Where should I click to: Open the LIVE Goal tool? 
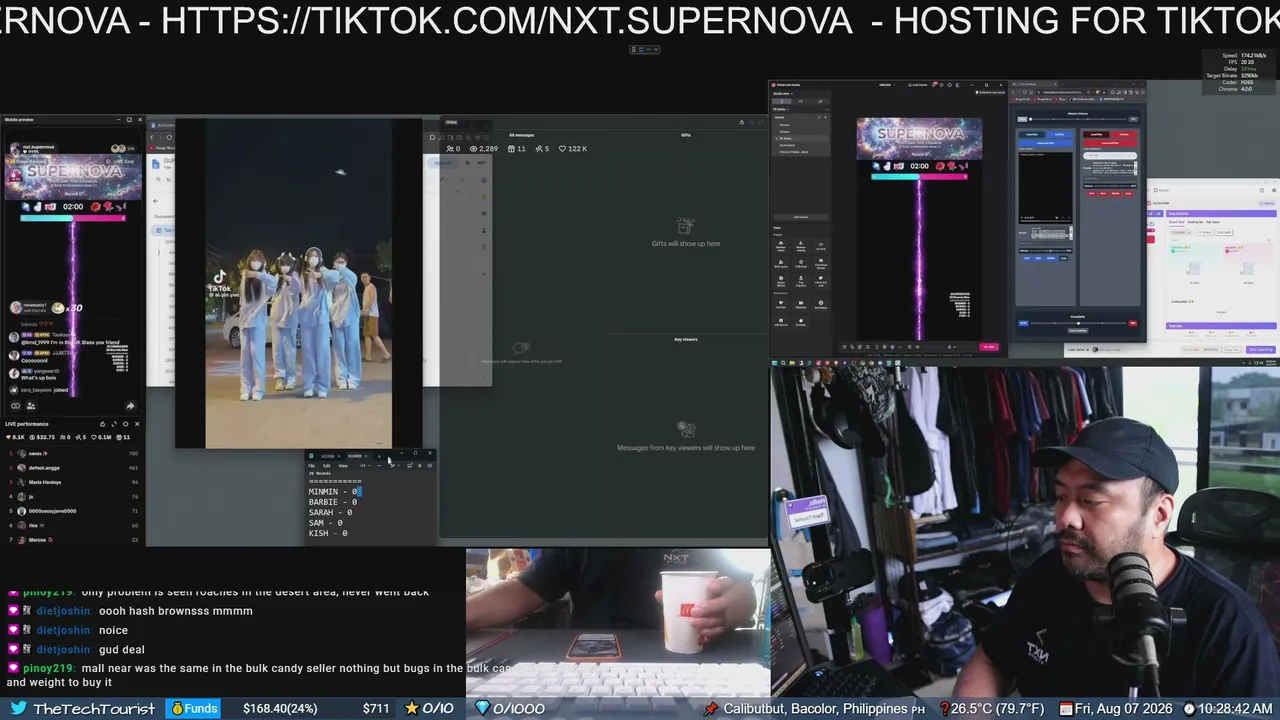point(801,264)
